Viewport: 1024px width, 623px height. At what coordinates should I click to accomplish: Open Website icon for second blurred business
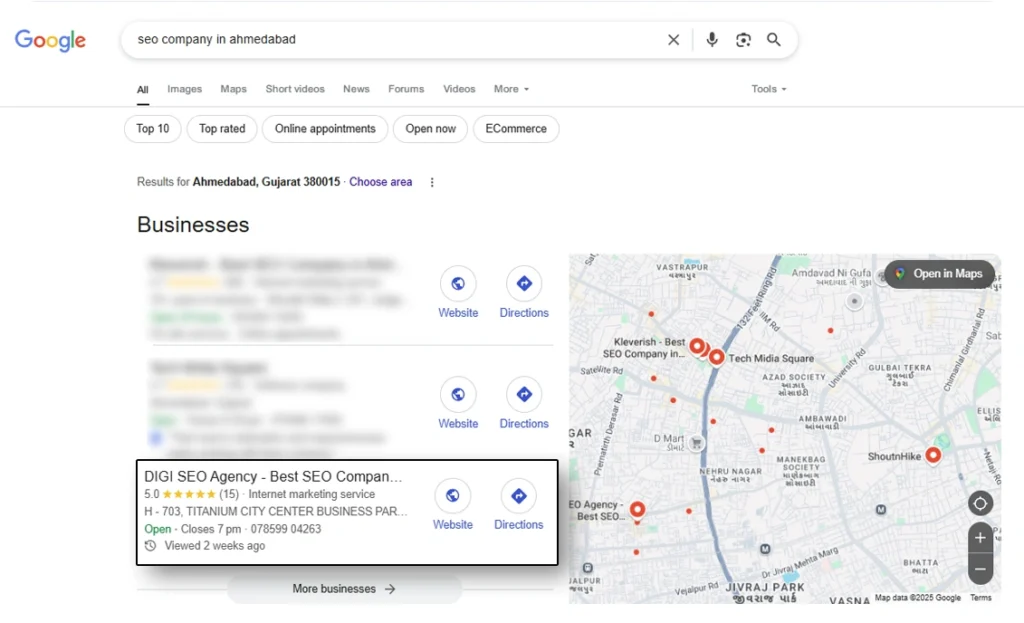pos(458,394)
